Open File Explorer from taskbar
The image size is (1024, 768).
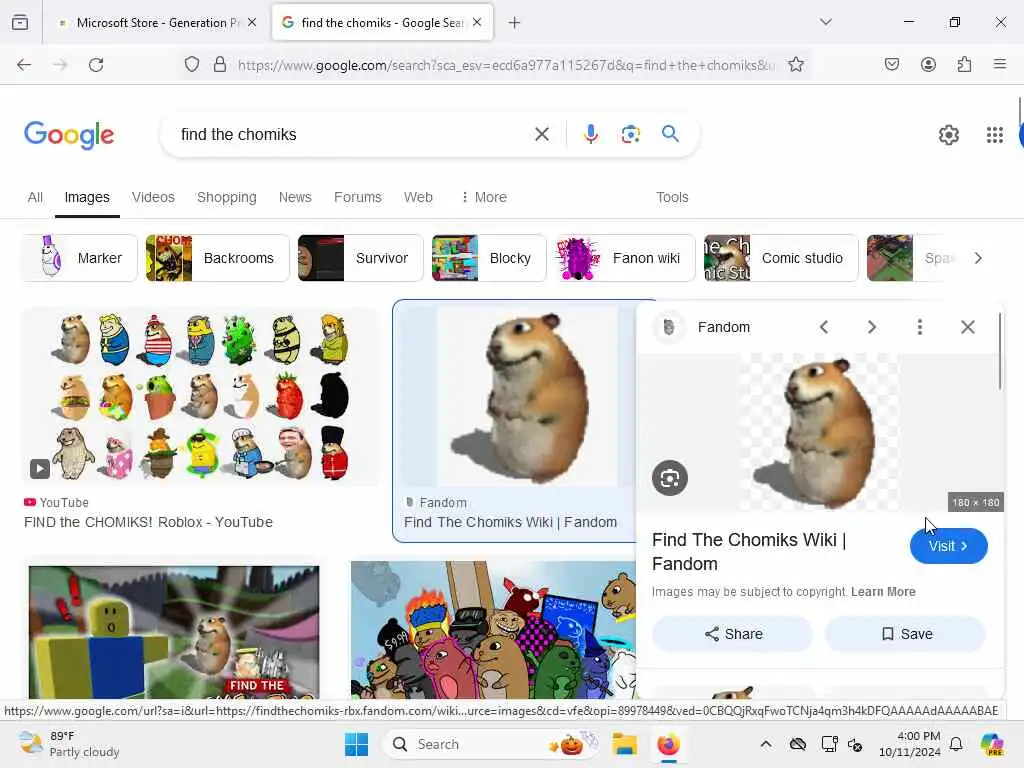click(624, 744)
